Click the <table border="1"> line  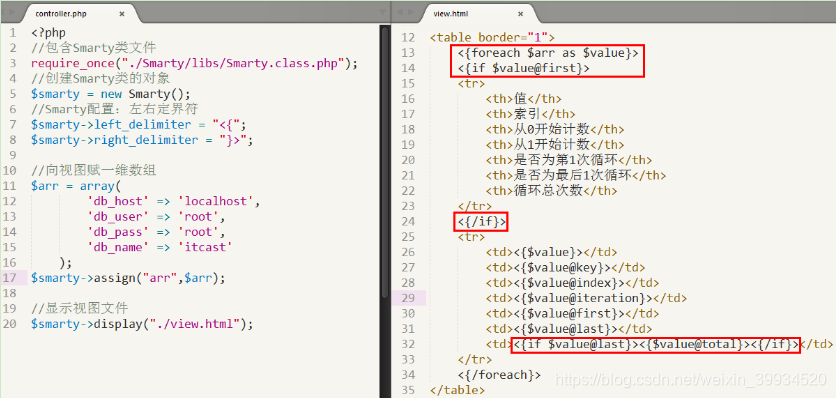492,37
